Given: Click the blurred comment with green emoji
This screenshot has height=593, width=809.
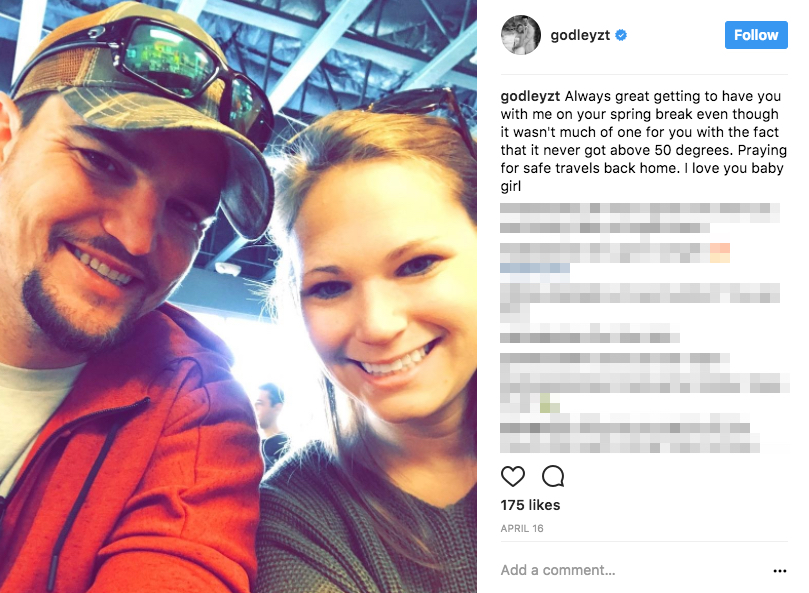Looking at the screenshot, I should (645, 383).
